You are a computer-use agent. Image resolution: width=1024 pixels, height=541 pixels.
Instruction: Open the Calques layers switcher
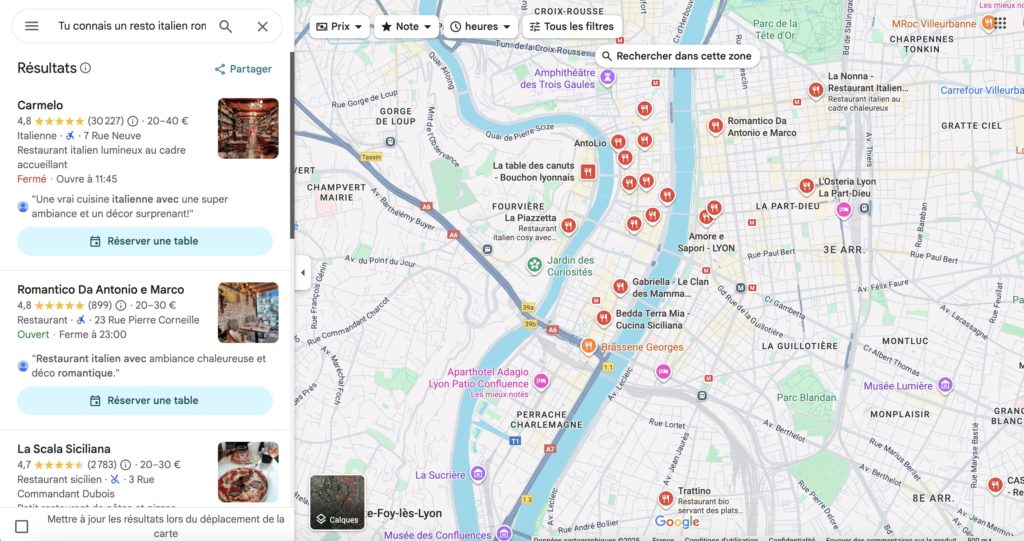click(337, 502)
